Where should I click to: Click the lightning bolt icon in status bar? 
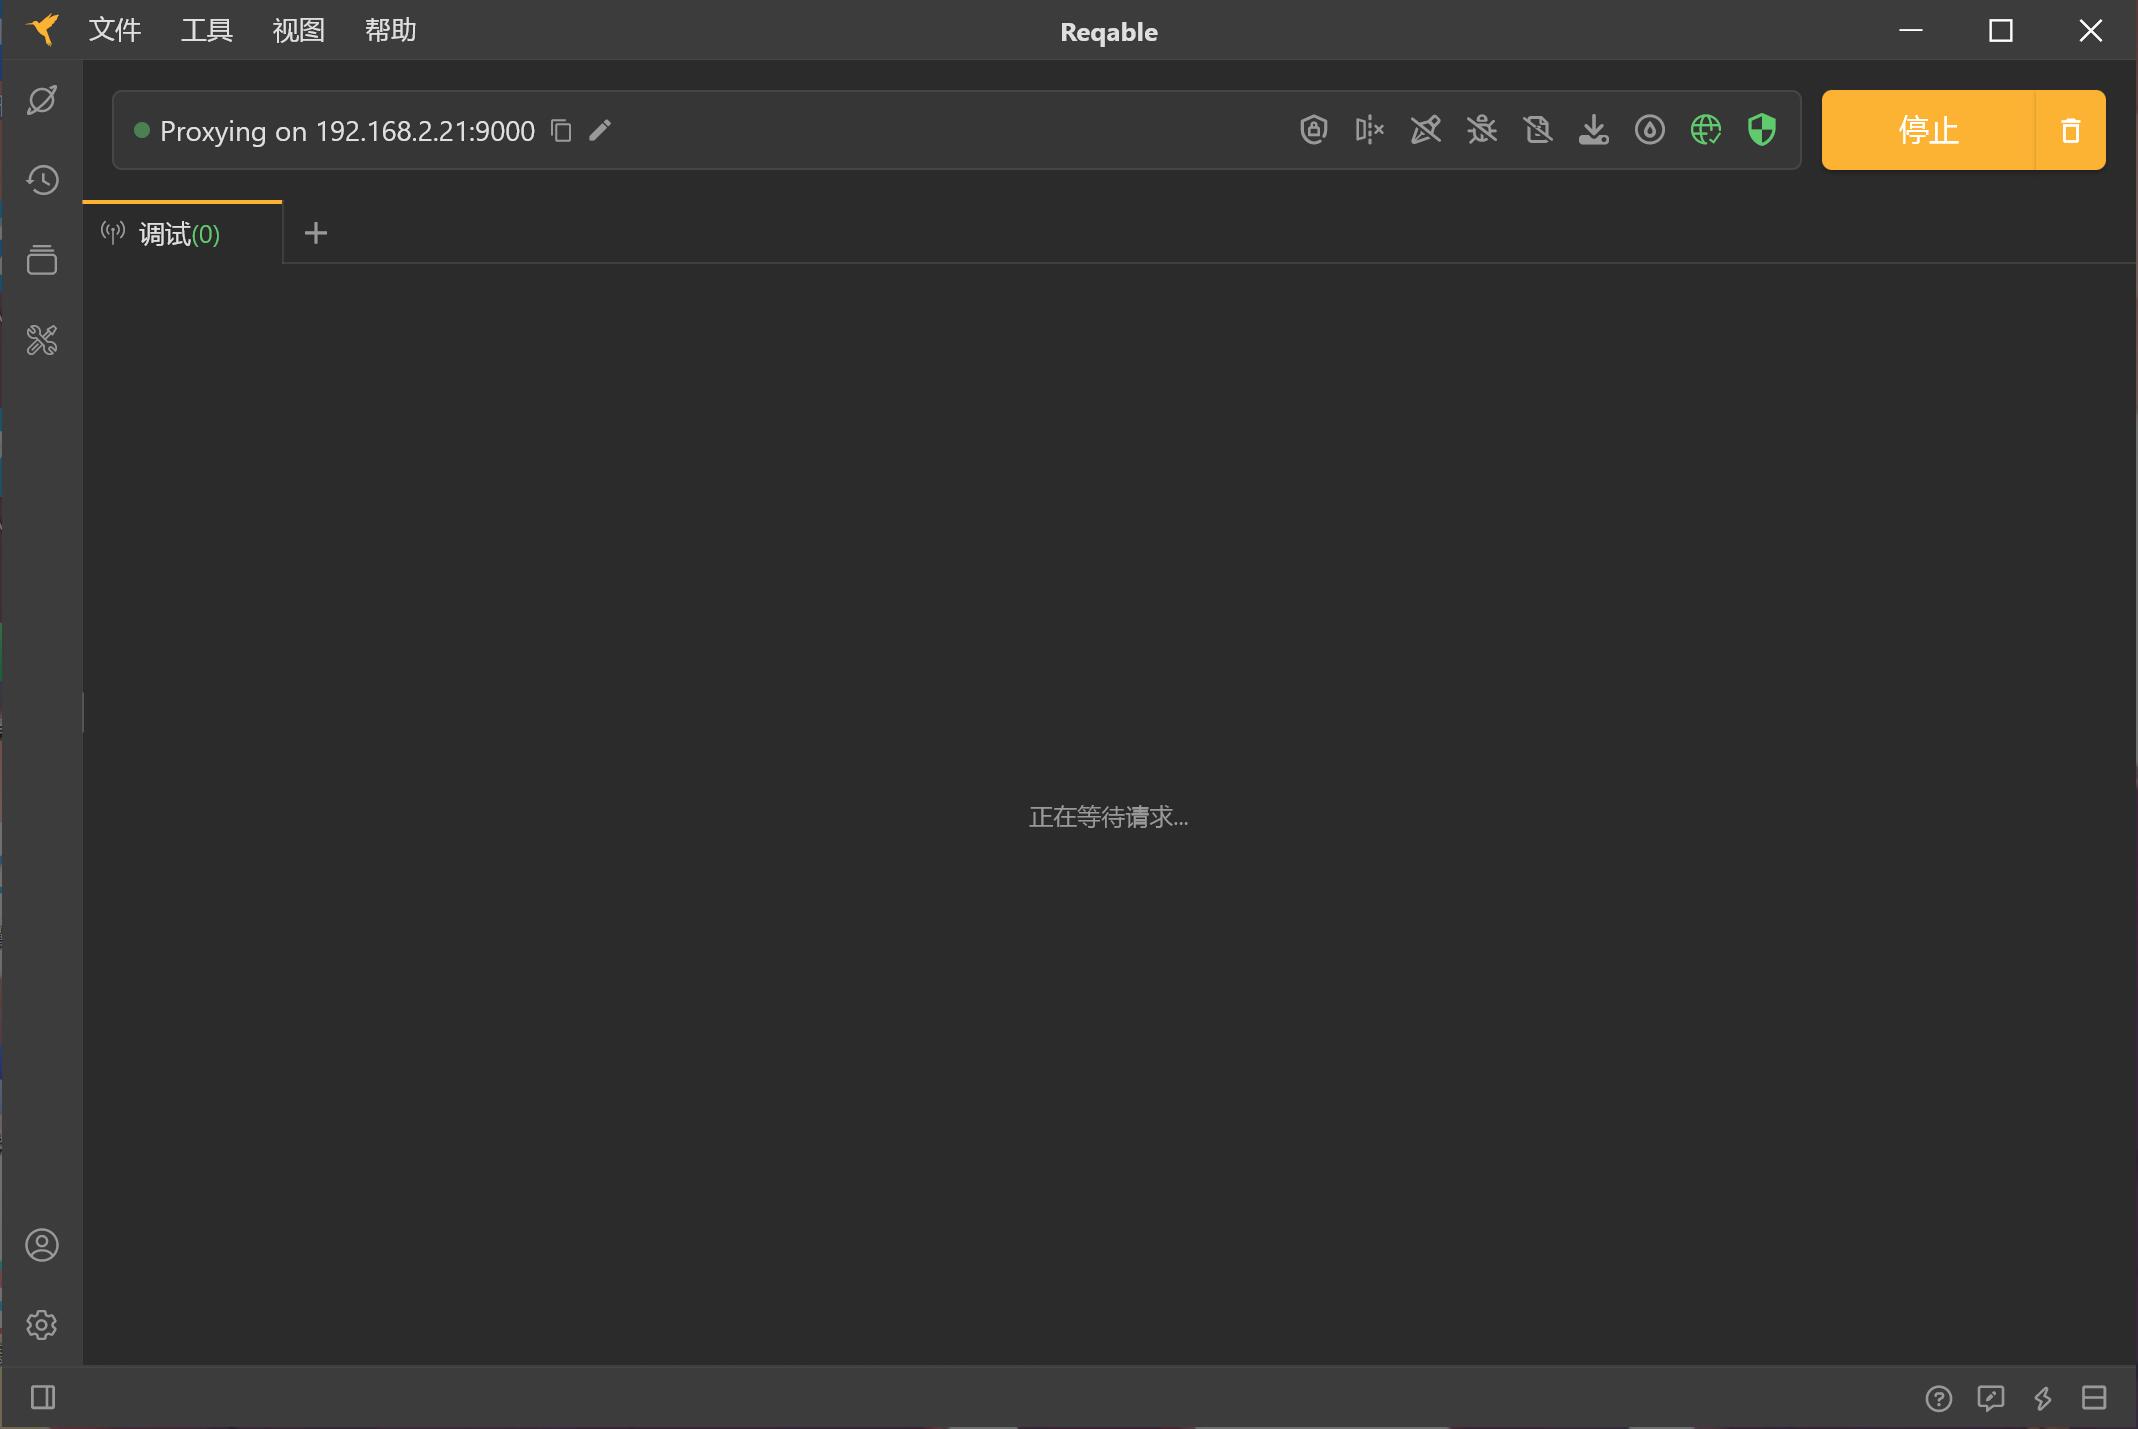coord(2042,1399)
